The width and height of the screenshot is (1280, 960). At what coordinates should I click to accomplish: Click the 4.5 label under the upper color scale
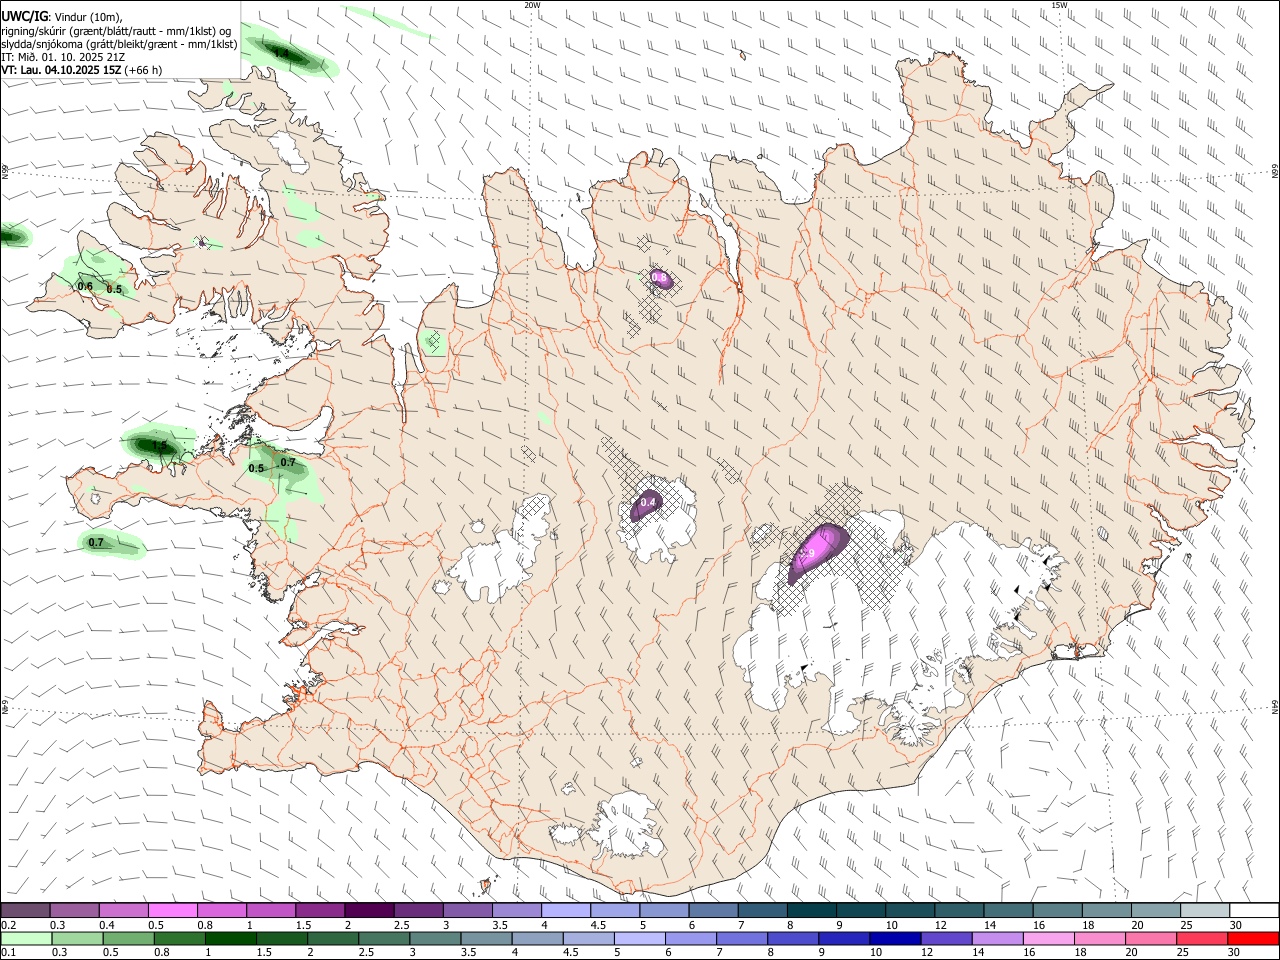tap(598, 925)
